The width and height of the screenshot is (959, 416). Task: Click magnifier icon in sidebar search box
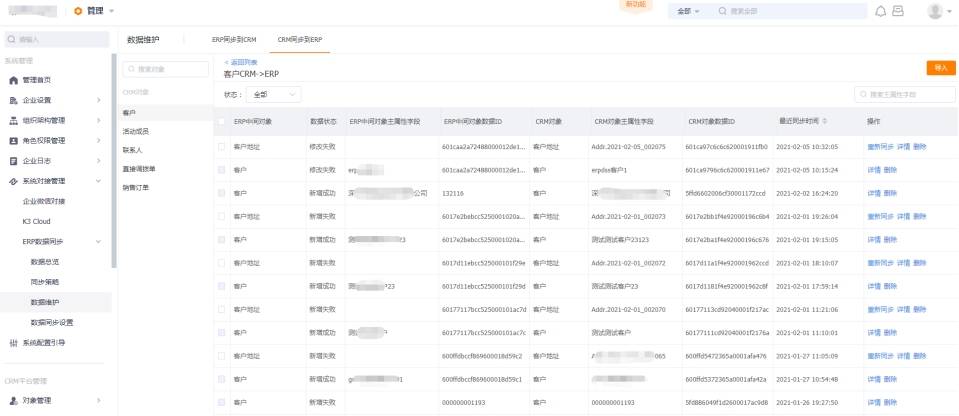[12, 40]
